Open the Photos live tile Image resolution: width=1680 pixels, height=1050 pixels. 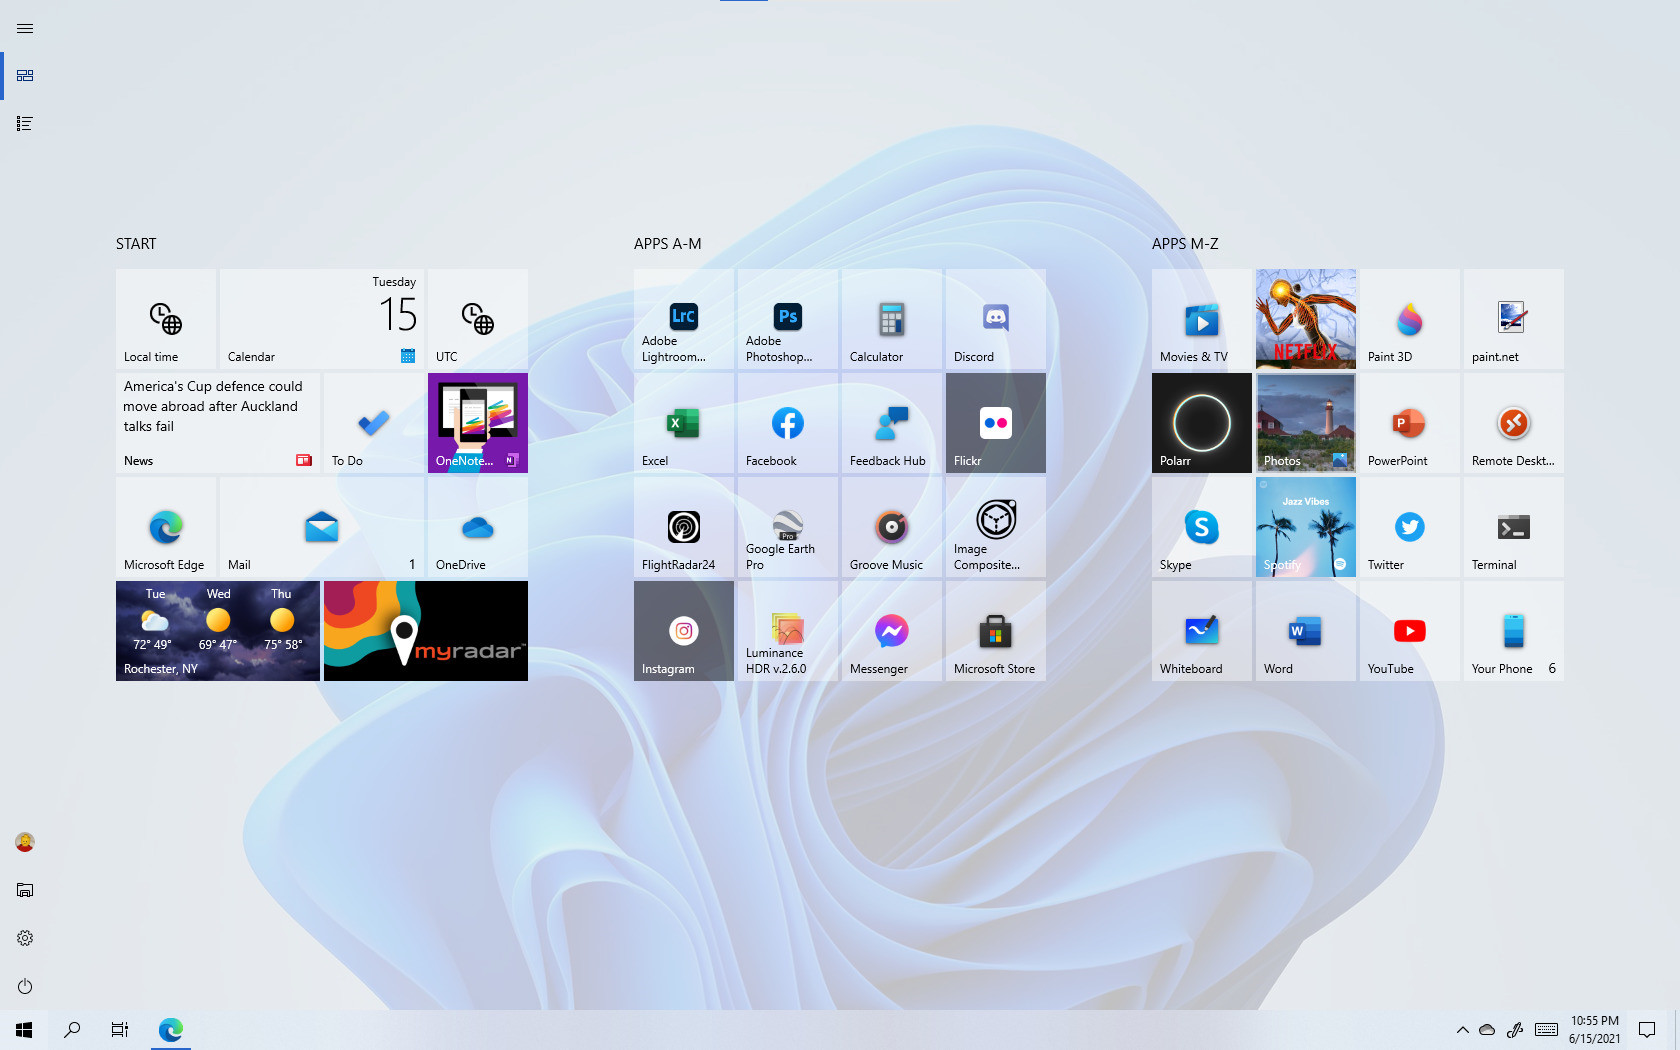(x=1306, y=423)
